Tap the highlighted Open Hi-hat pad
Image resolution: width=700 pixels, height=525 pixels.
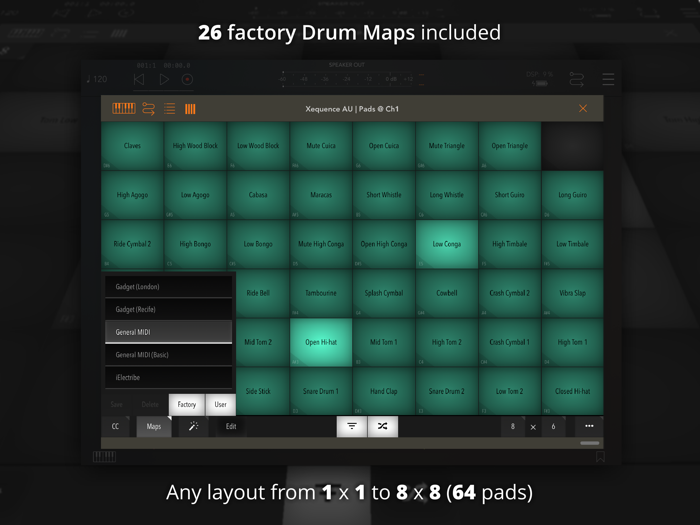(321, 342)
